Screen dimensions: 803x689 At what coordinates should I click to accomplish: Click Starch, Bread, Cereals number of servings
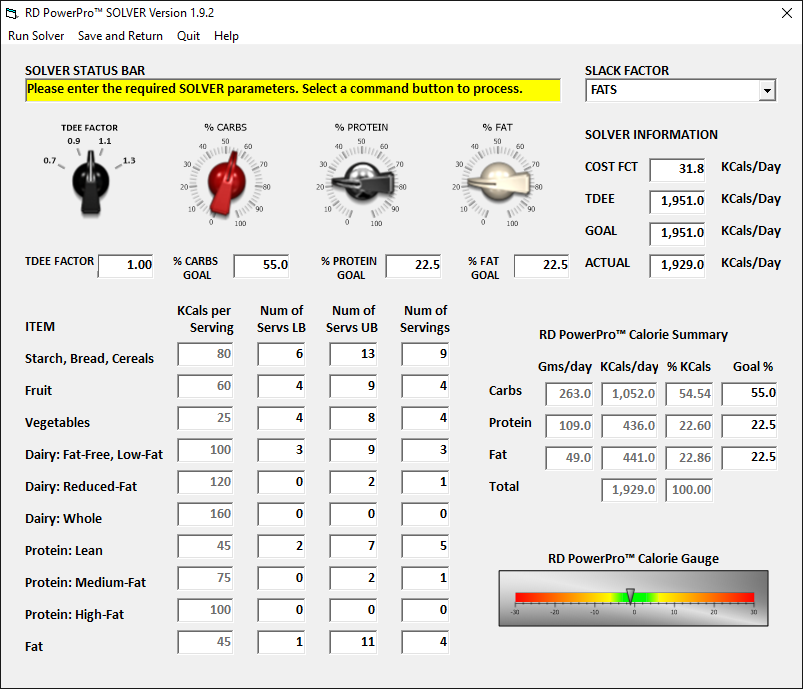click(425, 354)
